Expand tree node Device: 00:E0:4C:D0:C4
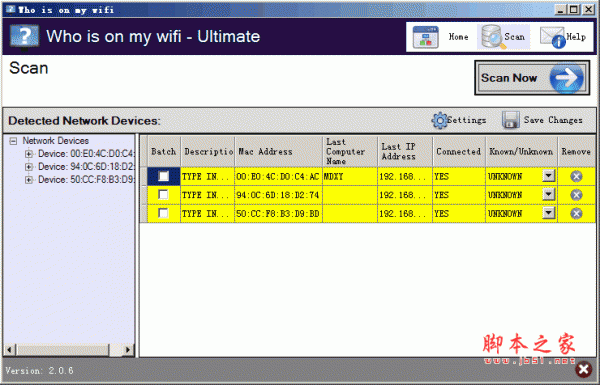Viewport: 600px width, 385px height. point(29,154)
